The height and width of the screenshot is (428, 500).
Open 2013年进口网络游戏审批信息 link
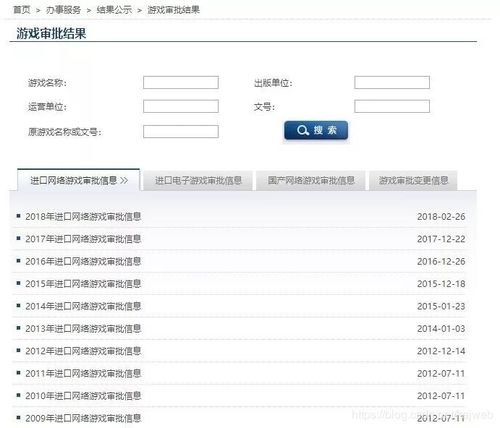(x=83, y=329)
